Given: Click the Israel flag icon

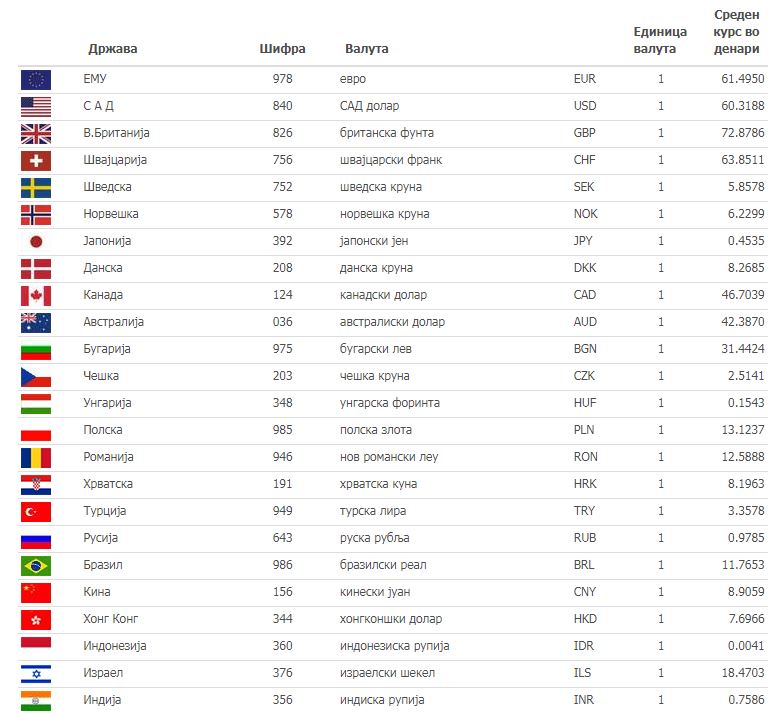Looking at the screenshot, I should (35, 673).
